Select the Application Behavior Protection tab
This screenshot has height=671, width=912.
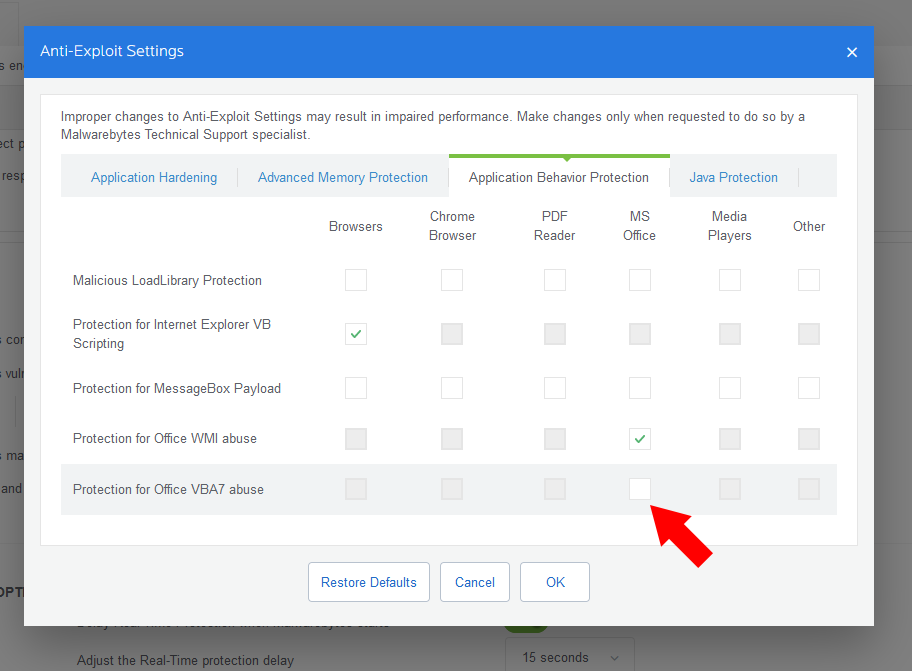[x=558, y=177]
